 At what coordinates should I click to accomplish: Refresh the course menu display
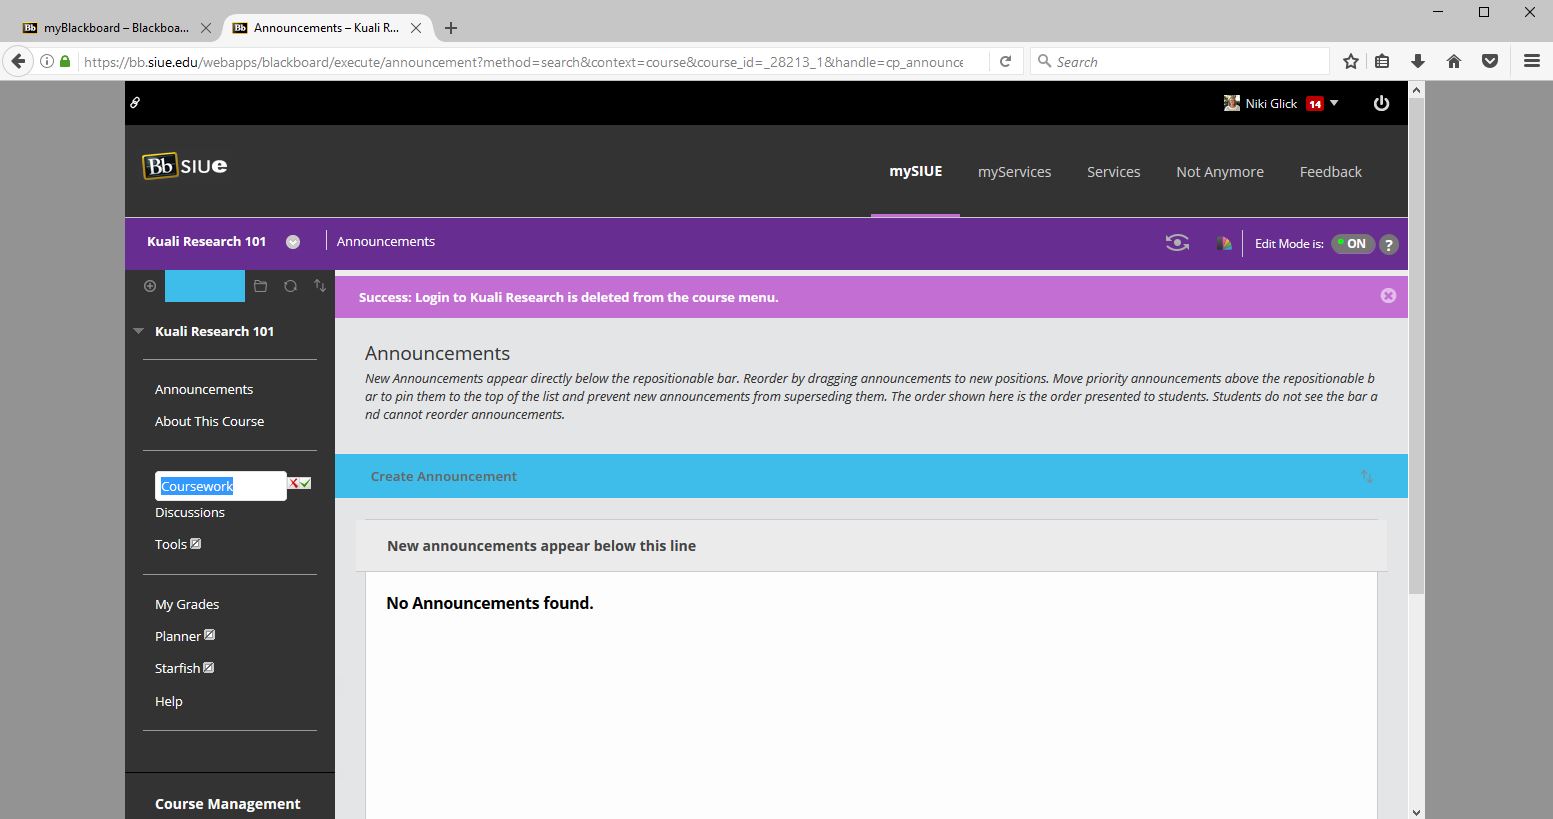(x=290, y=286)
